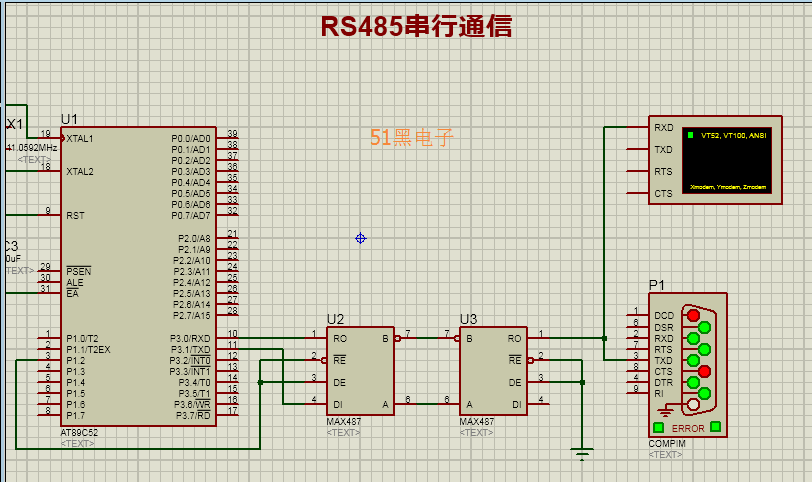
Task: Click the TXD pin label on COMPIM
Action: tap(663, 360)
